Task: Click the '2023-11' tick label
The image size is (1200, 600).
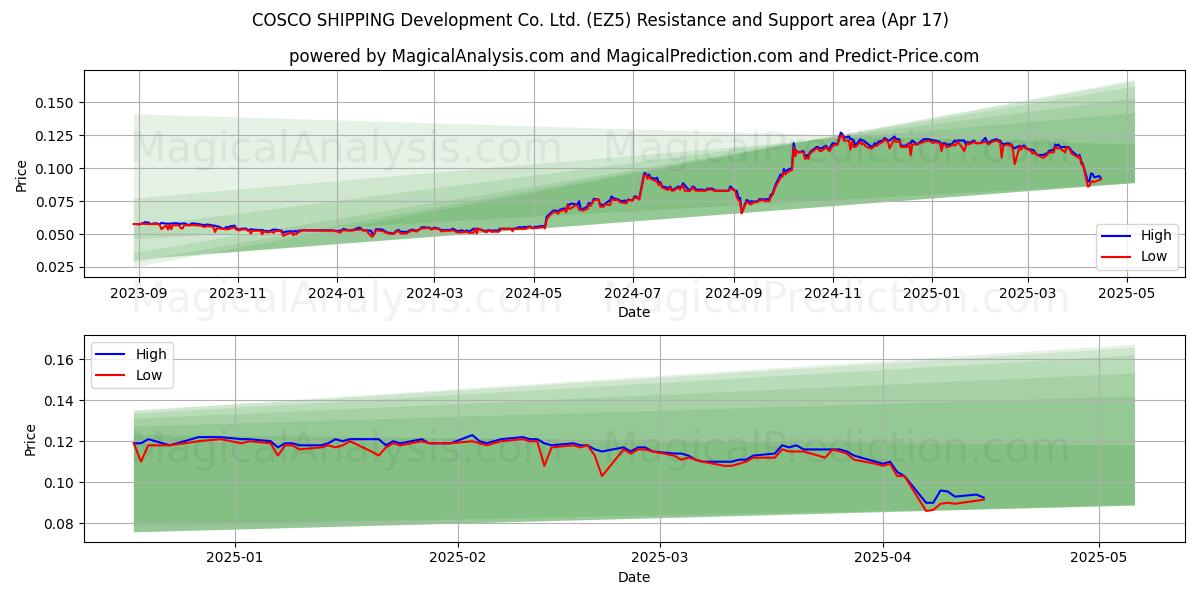Action: coord(238,293)
